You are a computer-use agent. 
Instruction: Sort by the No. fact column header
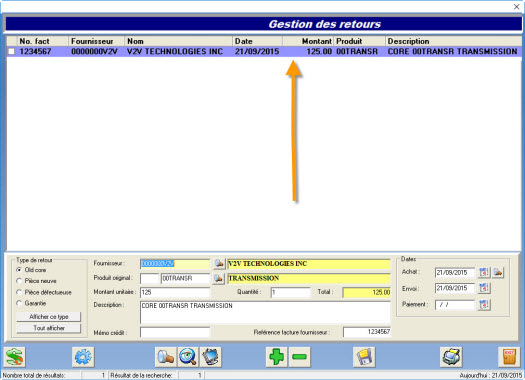[x=43, y=41]
